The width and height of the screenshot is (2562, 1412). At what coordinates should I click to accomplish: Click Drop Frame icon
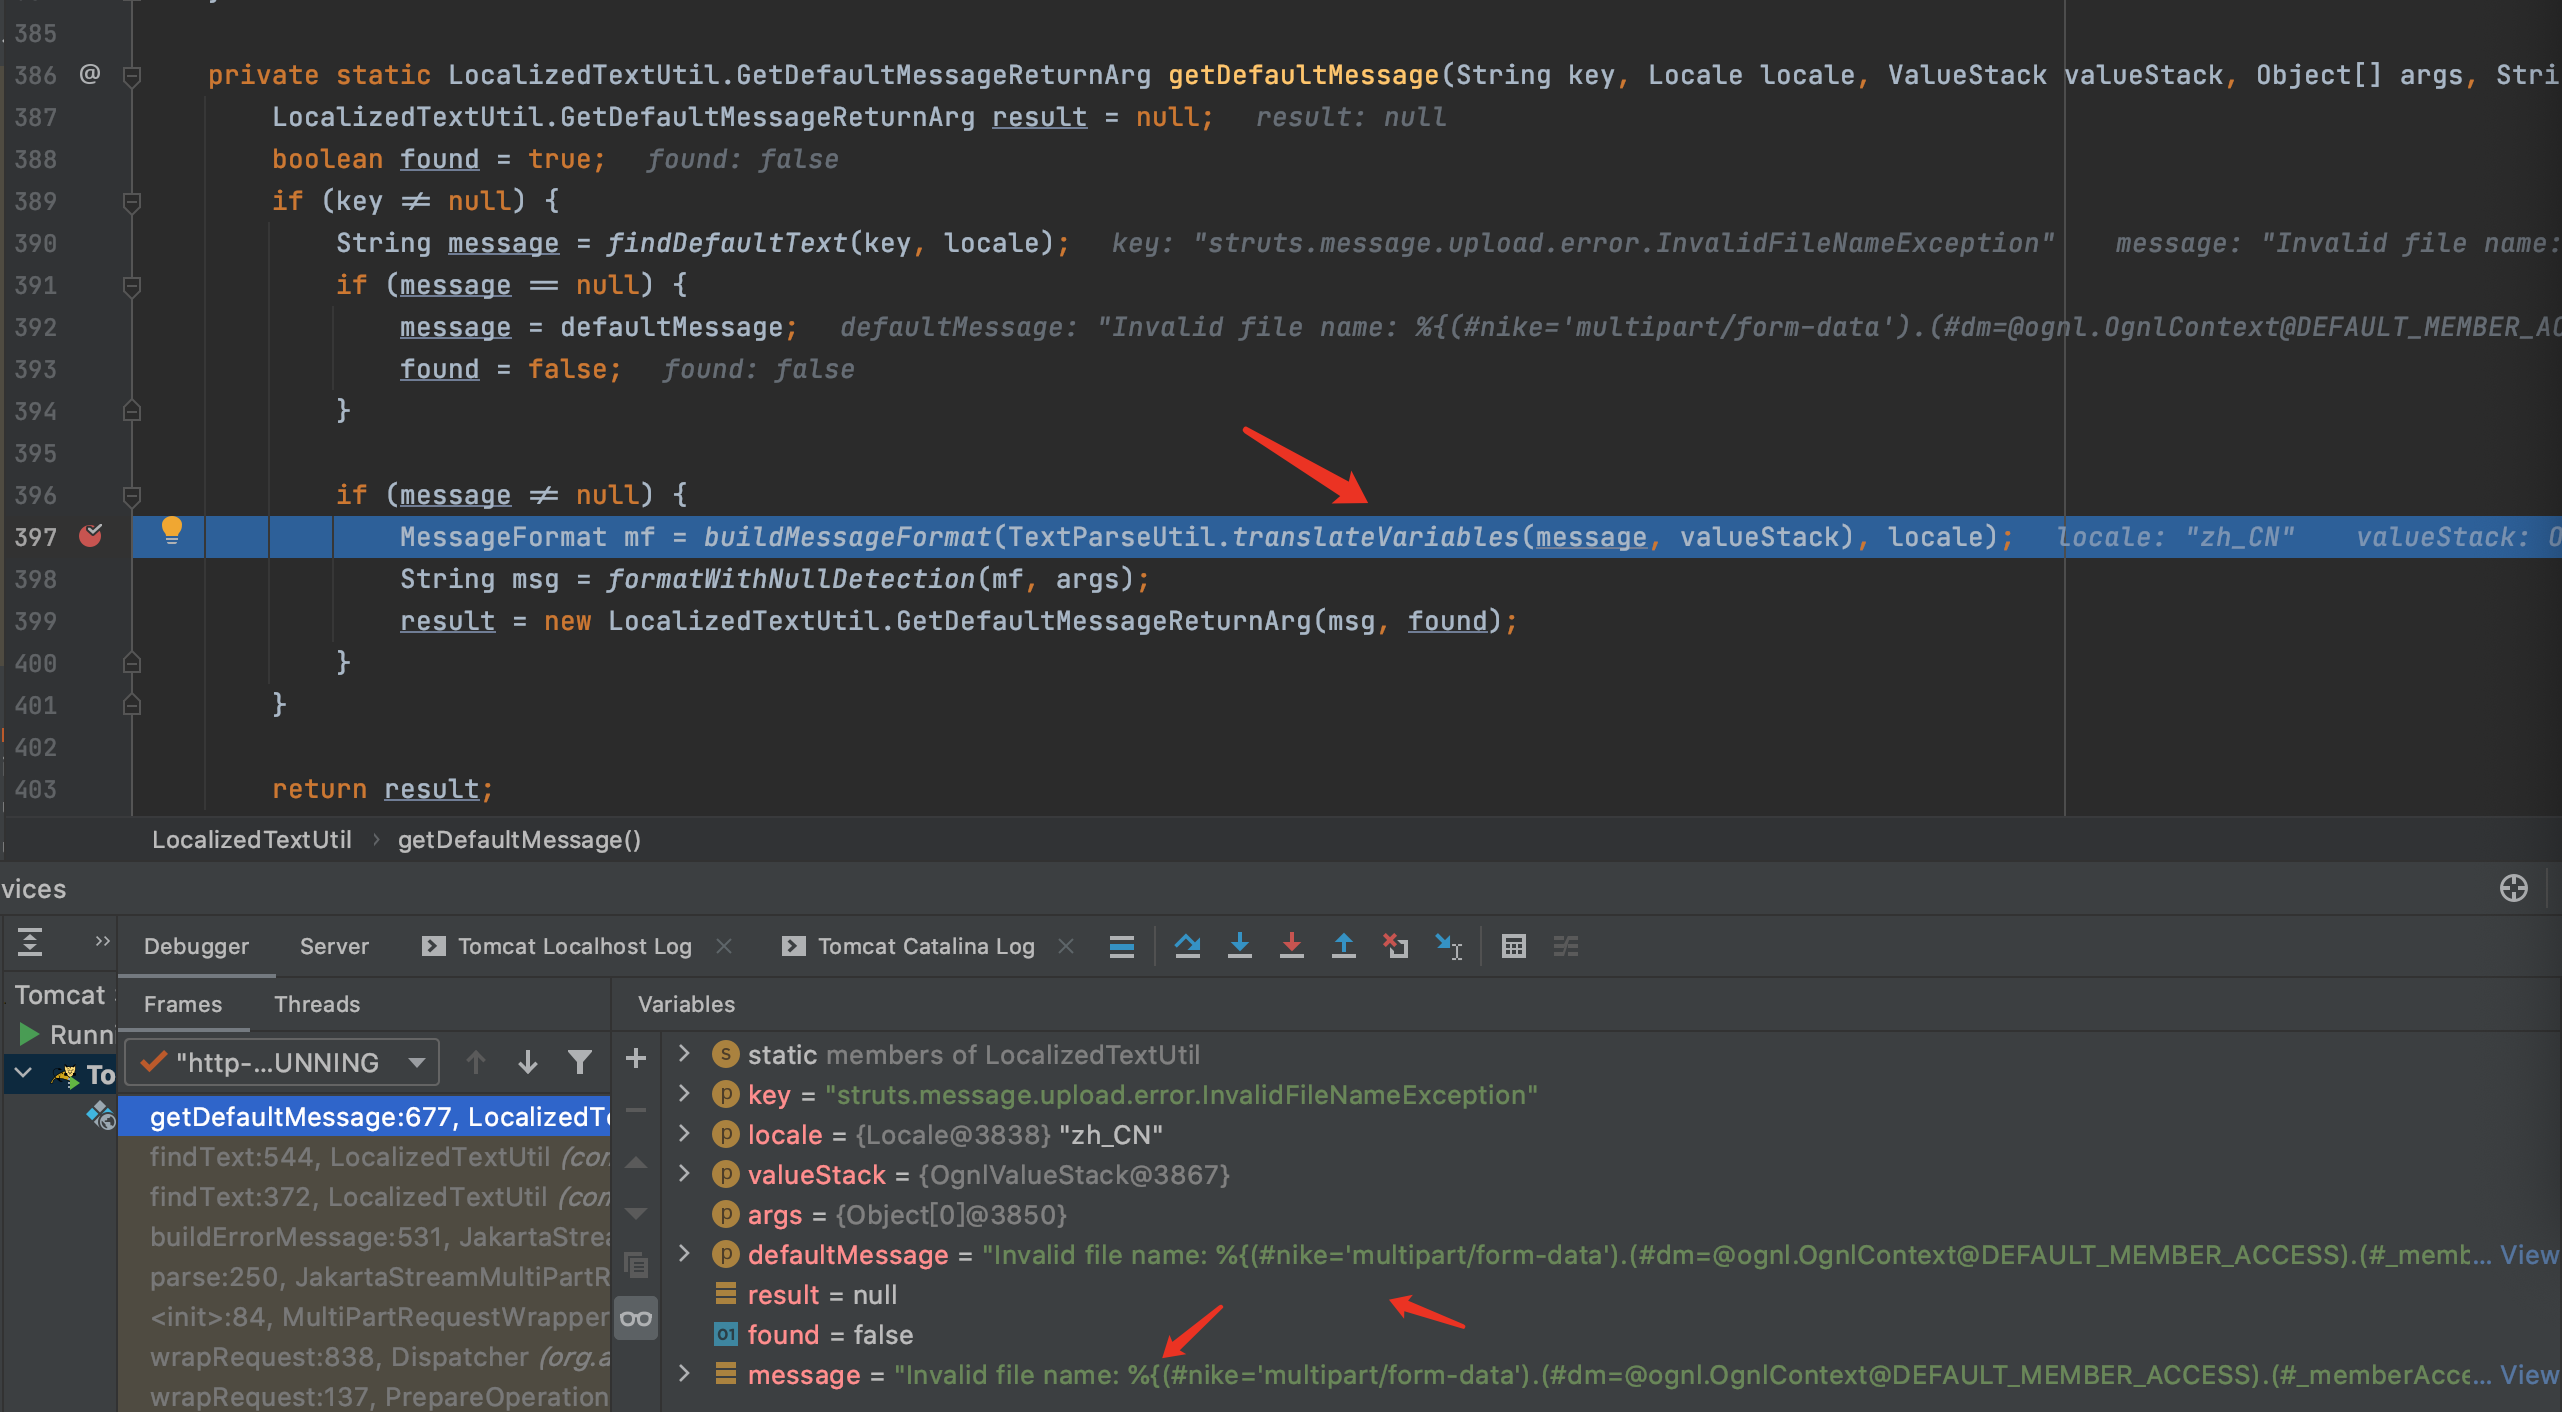1396,946
